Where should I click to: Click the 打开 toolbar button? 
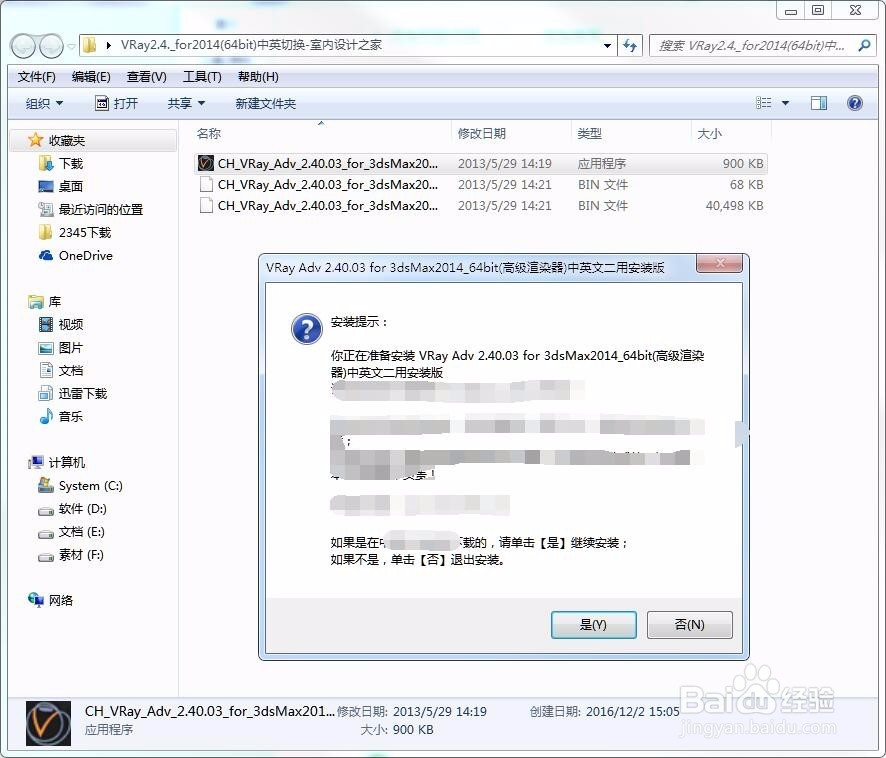pos(117,103)
